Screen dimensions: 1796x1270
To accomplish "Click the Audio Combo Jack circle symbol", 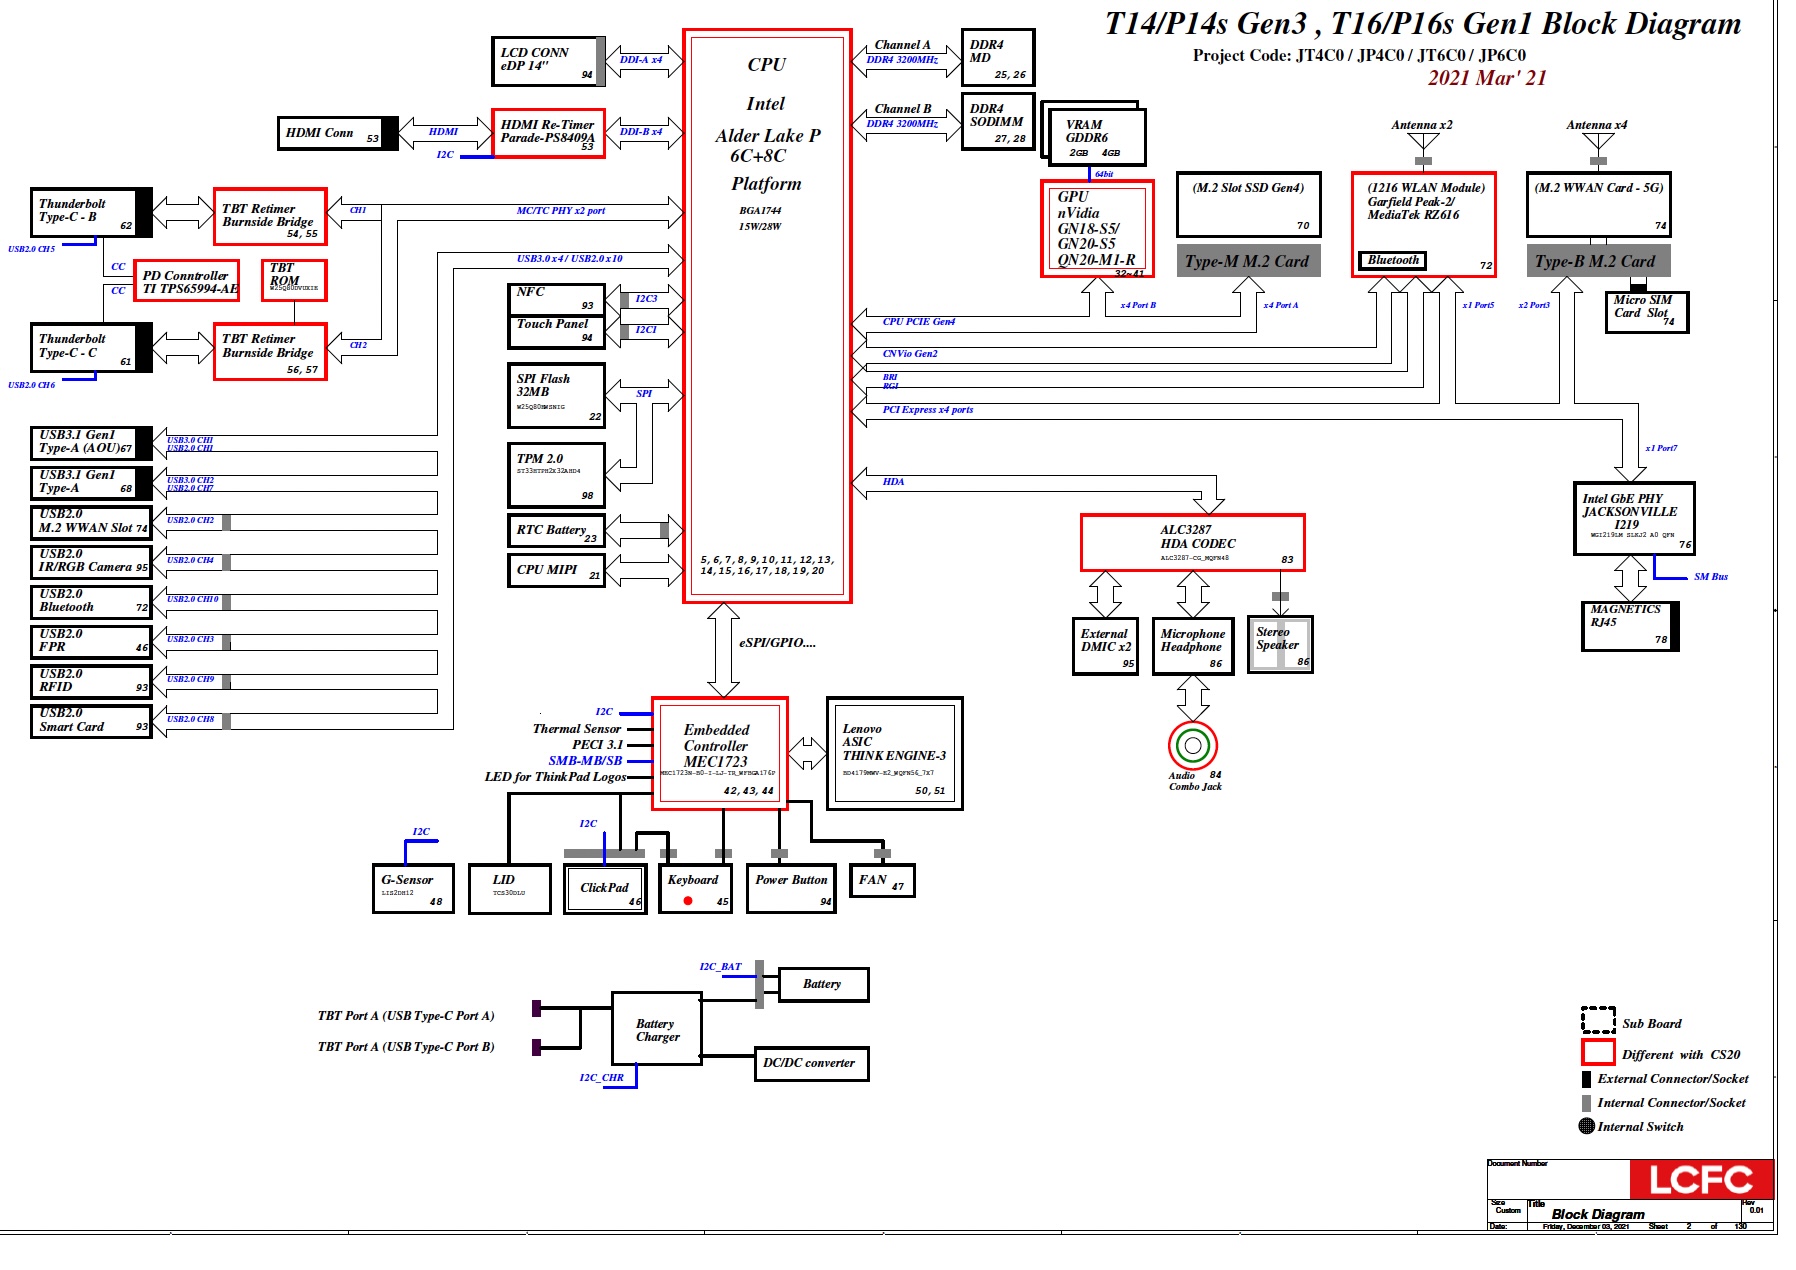I will click(x=1192, y=746).
